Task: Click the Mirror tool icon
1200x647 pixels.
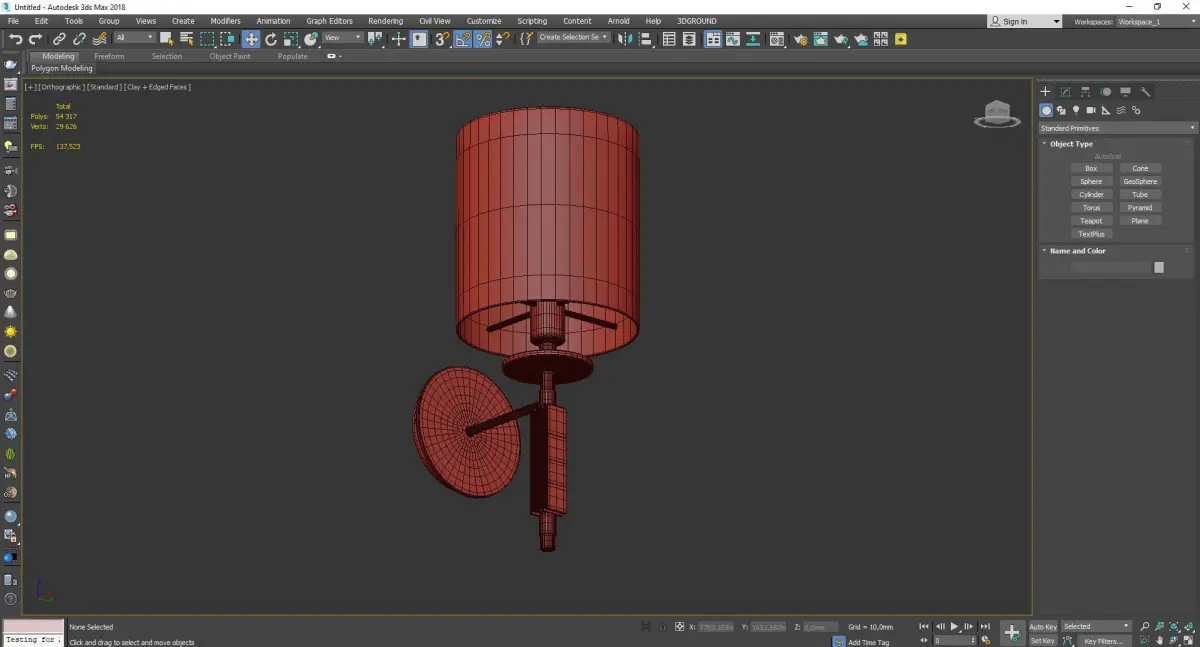Action: pyautogui.click(x=624, y=39)
